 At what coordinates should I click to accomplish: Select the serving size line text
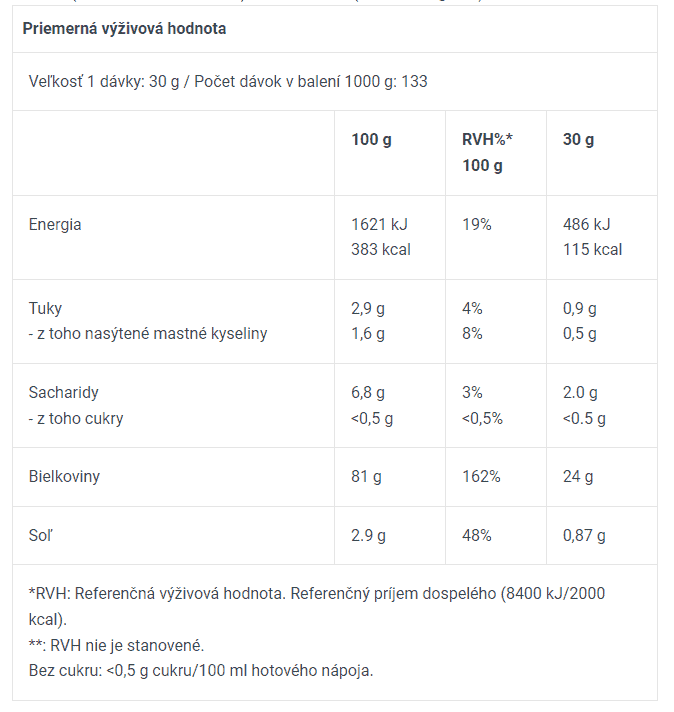coord(228,81)
